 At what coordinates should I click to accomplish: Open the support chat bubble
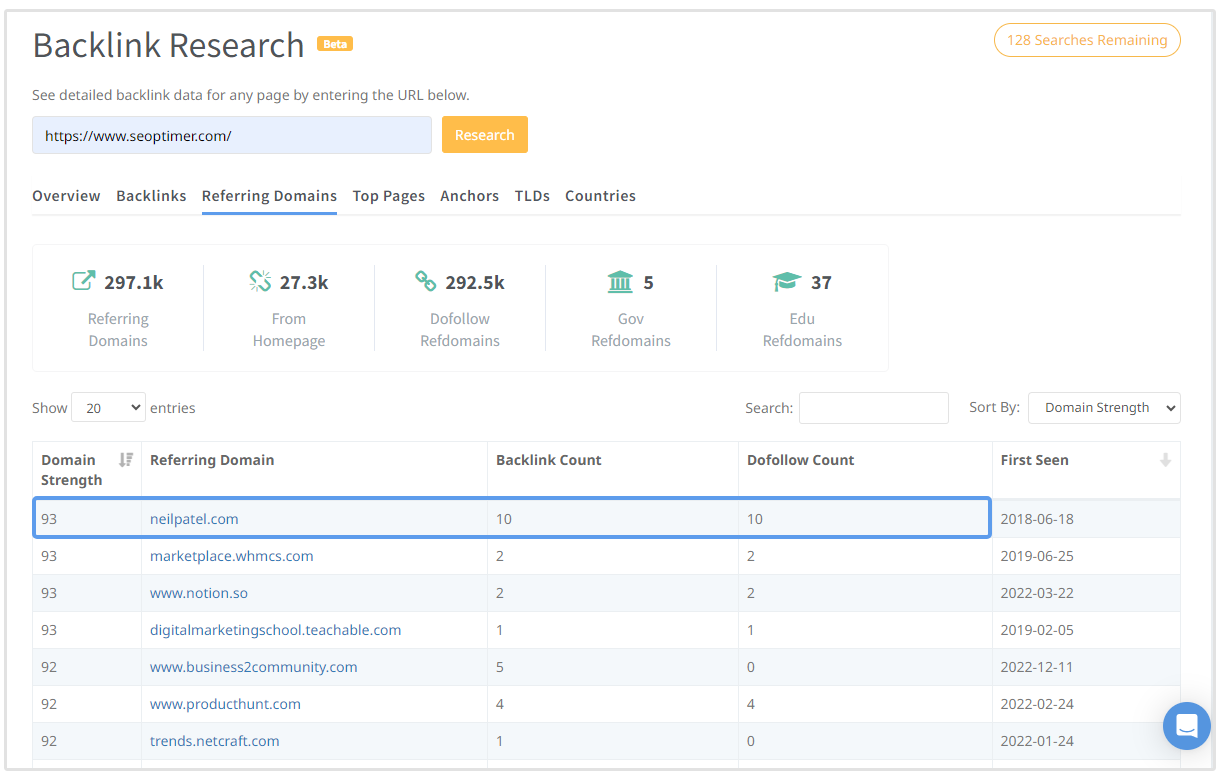click(x=1186, y=727)
